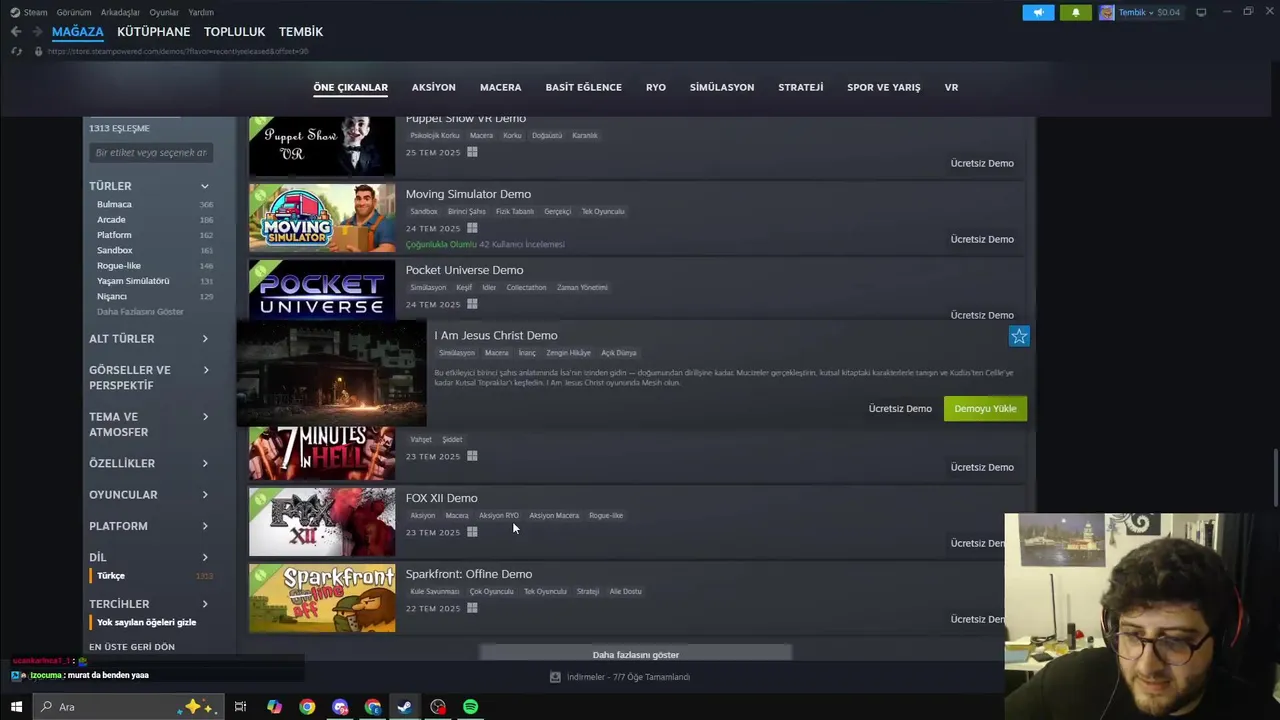Open Steam announcements megaphone button
Viewport: 1280px width, 720px height.
(x=1038, y=12)
